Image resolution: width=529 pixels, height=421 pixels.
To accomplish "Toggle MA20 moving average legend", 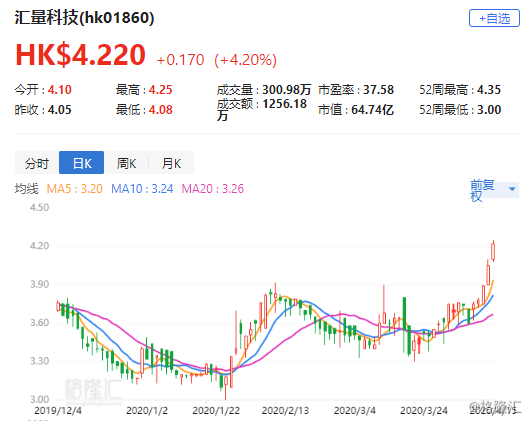I will coord(213,189).
